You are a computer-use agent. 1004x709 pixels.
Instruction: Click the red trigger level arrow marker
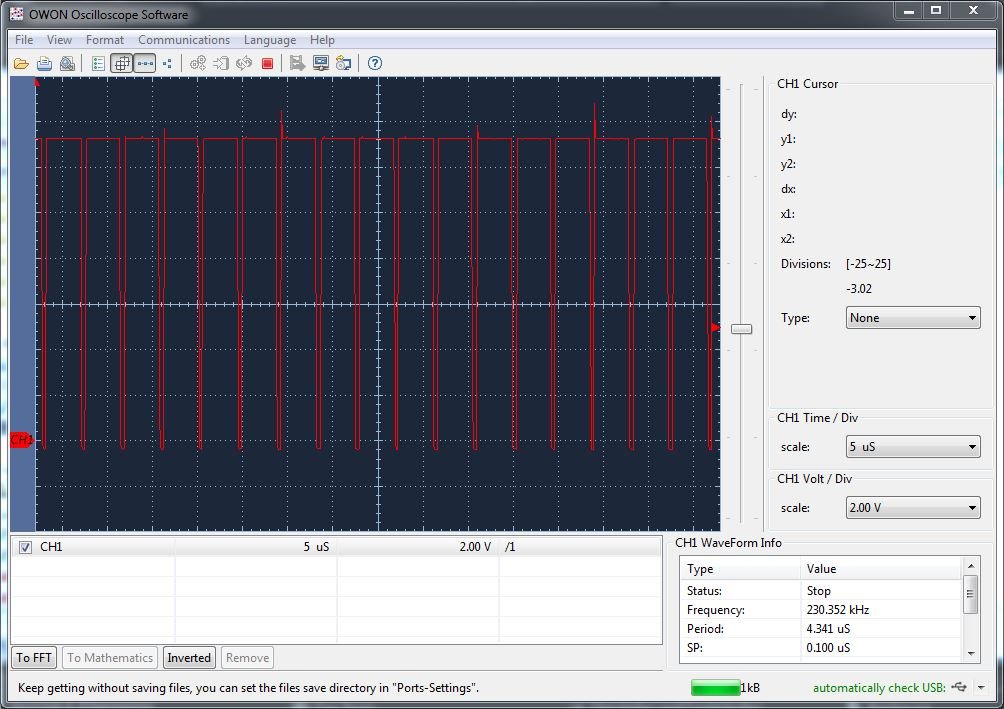point(715,328)
